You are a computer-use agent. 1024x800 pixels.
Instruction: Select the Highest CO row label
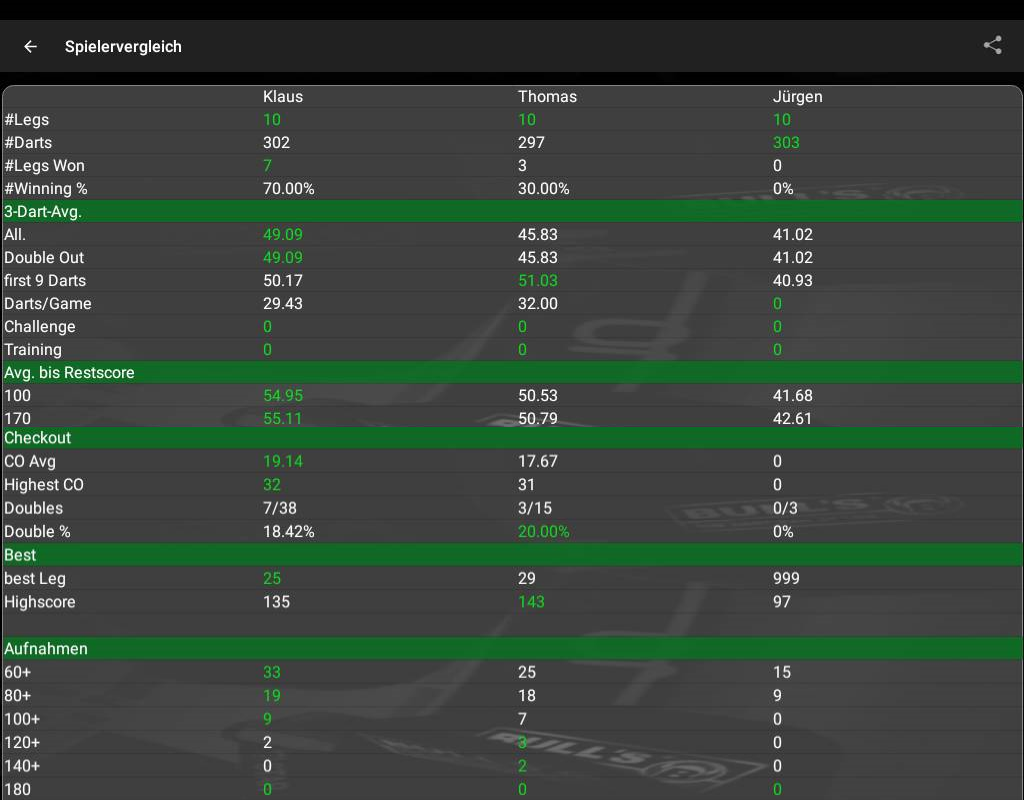[x=44, y=485]
